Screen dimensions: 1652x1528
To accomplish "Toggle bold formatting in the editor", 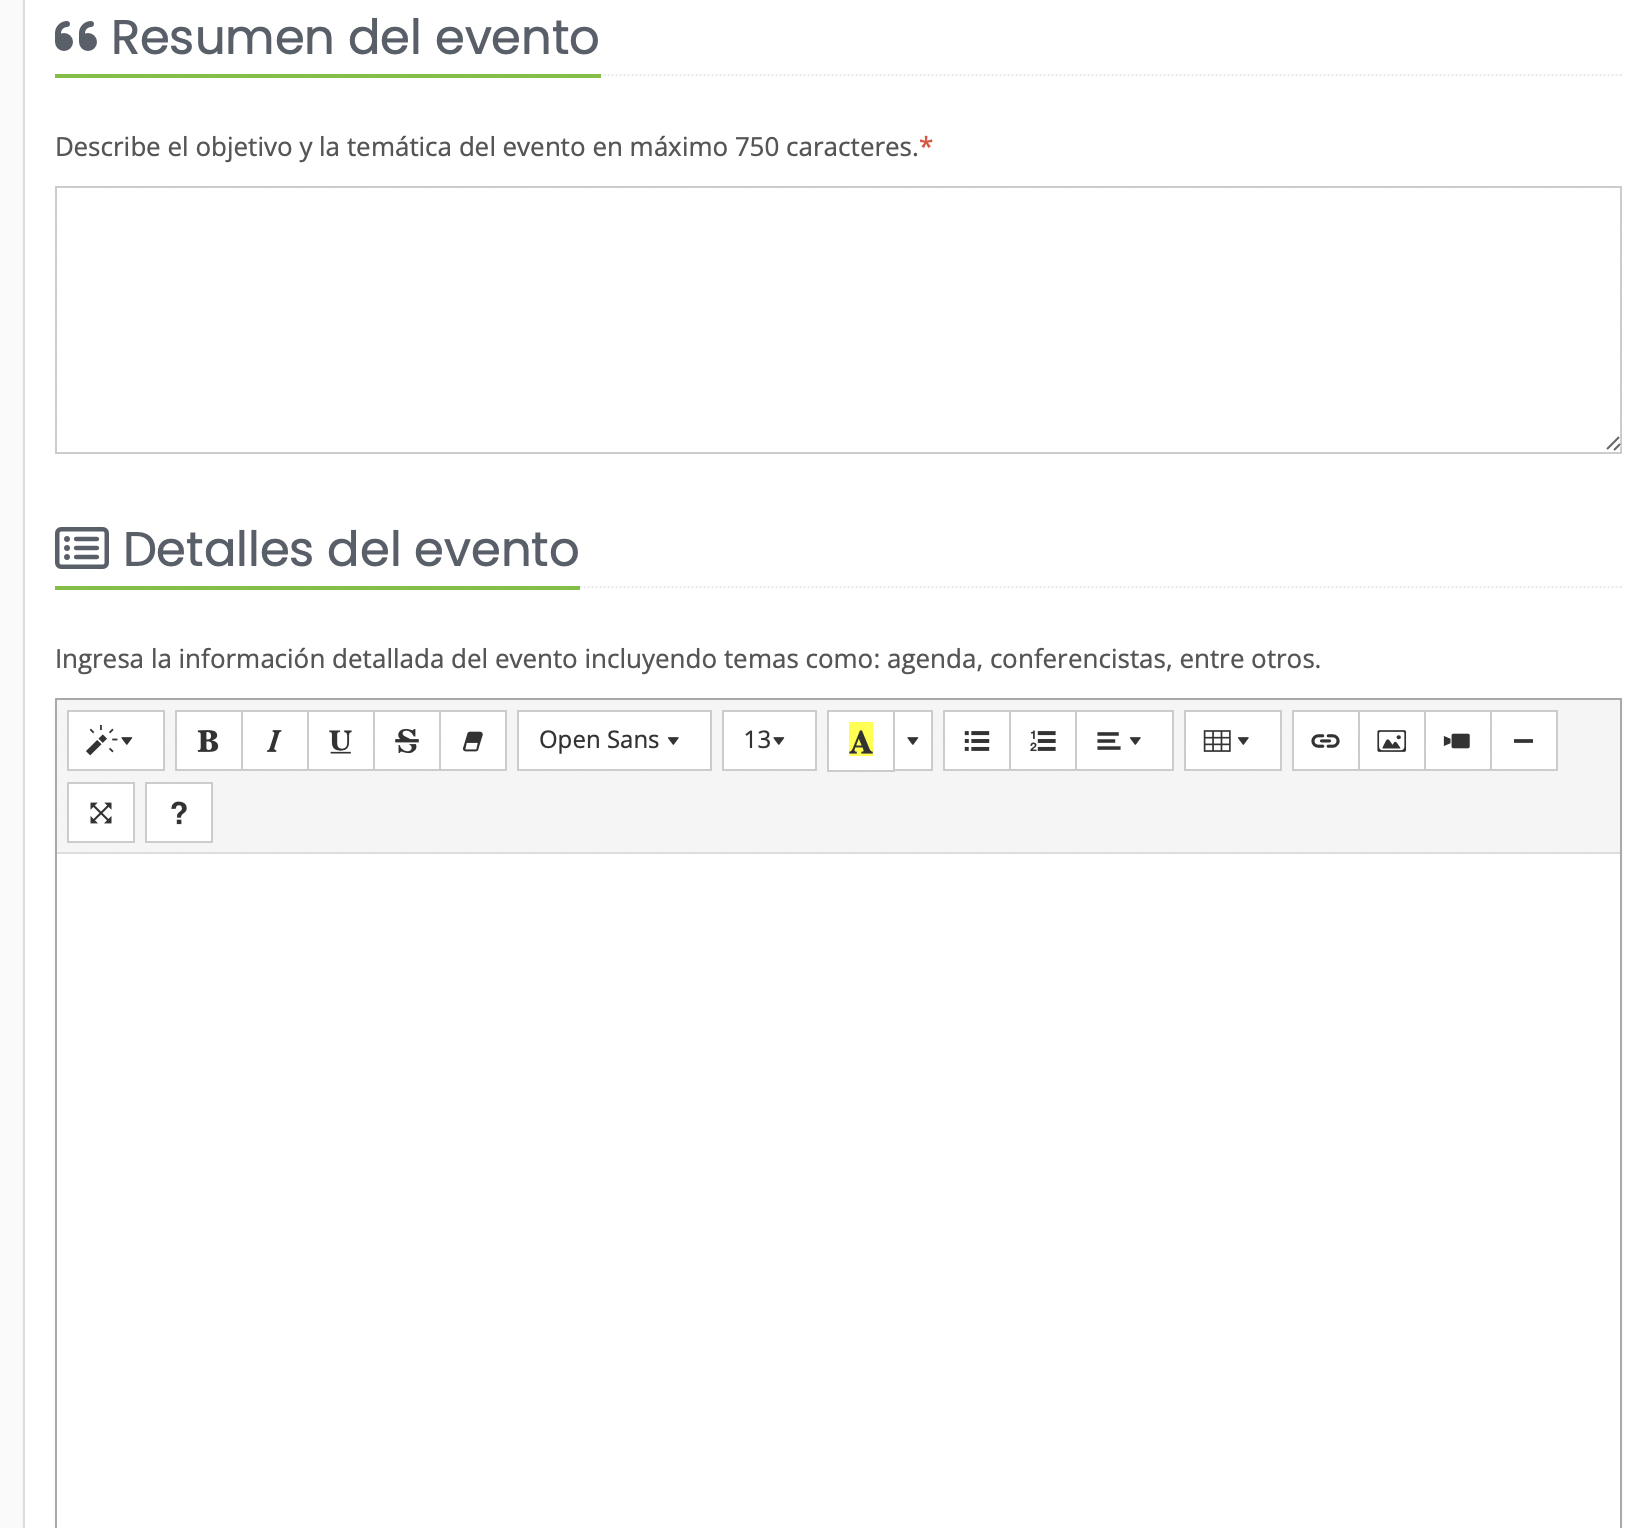I will [x=208, y=741].
